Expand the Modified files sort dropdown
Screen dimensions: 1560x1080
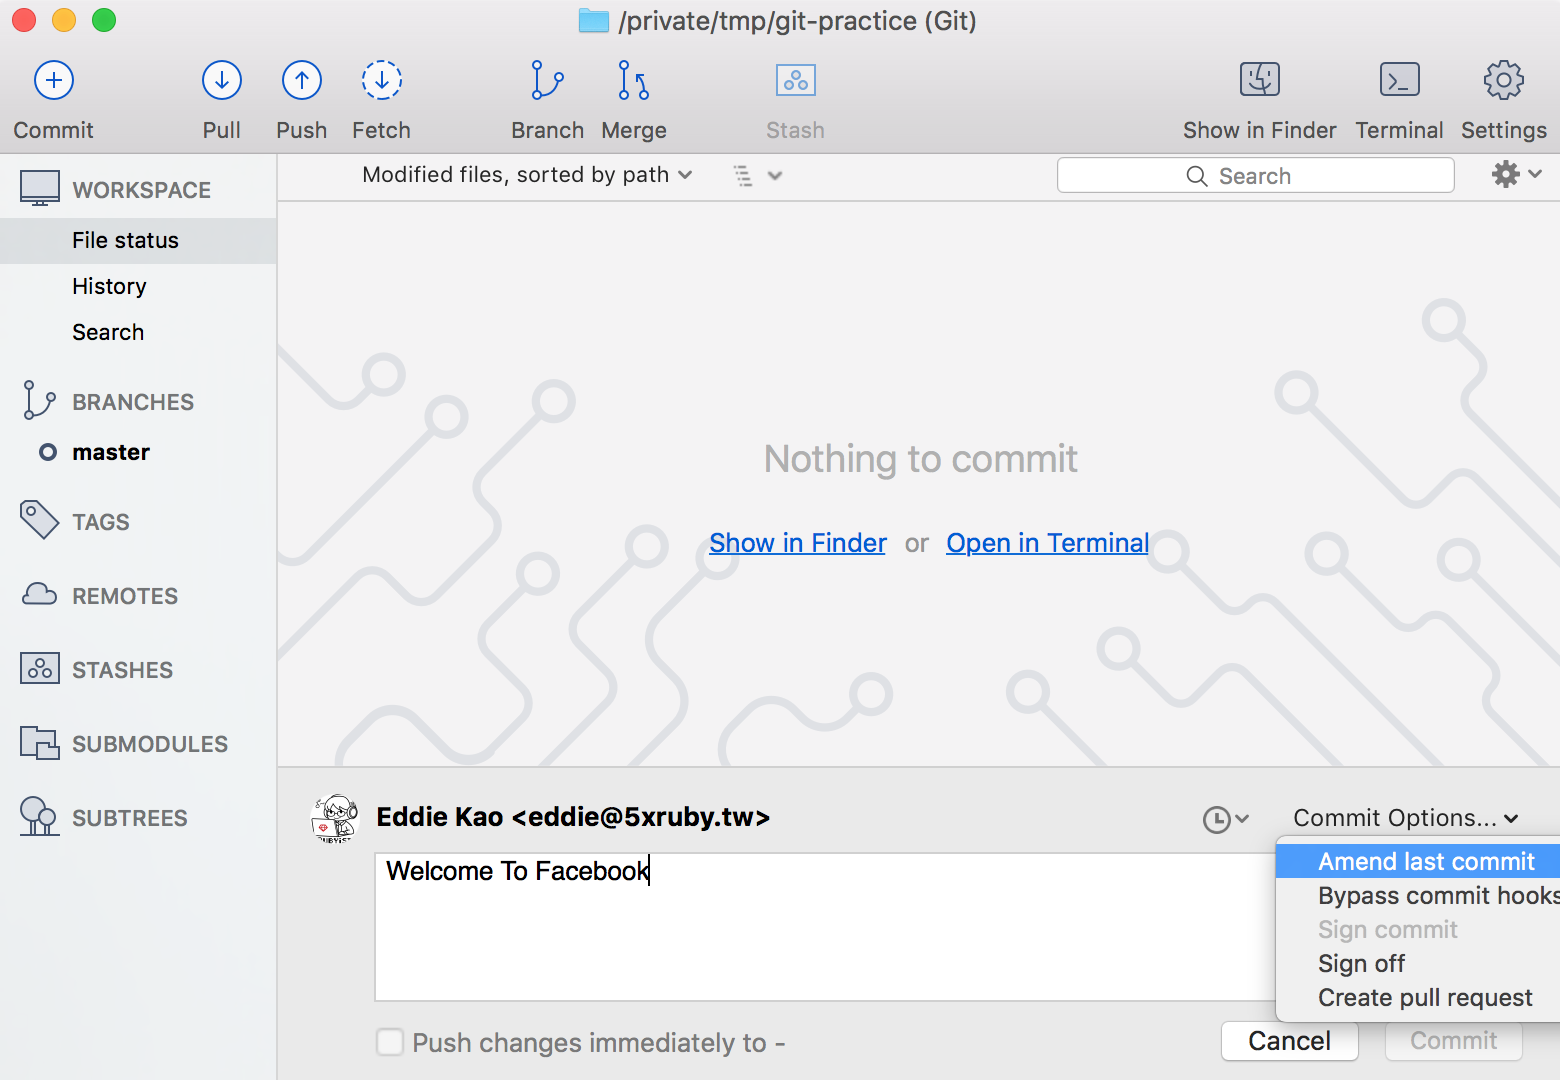[527, 175]
